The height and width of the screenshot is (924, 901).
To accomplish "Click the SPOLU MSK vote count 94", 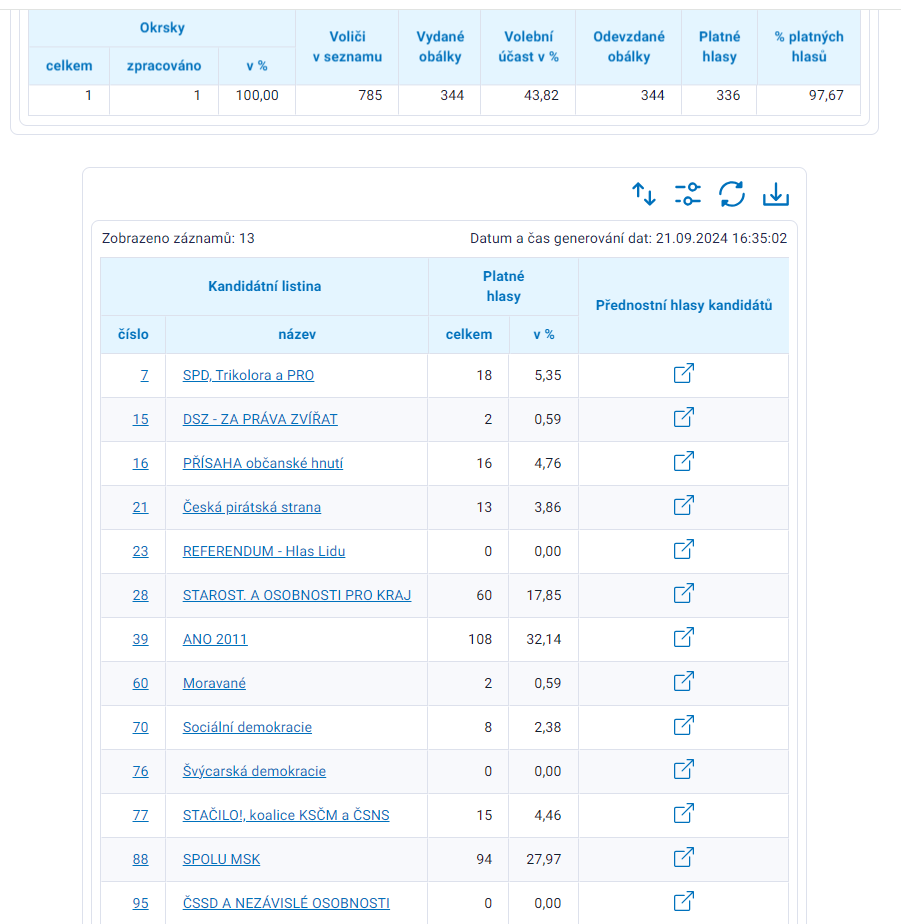I will coord(484,859).
